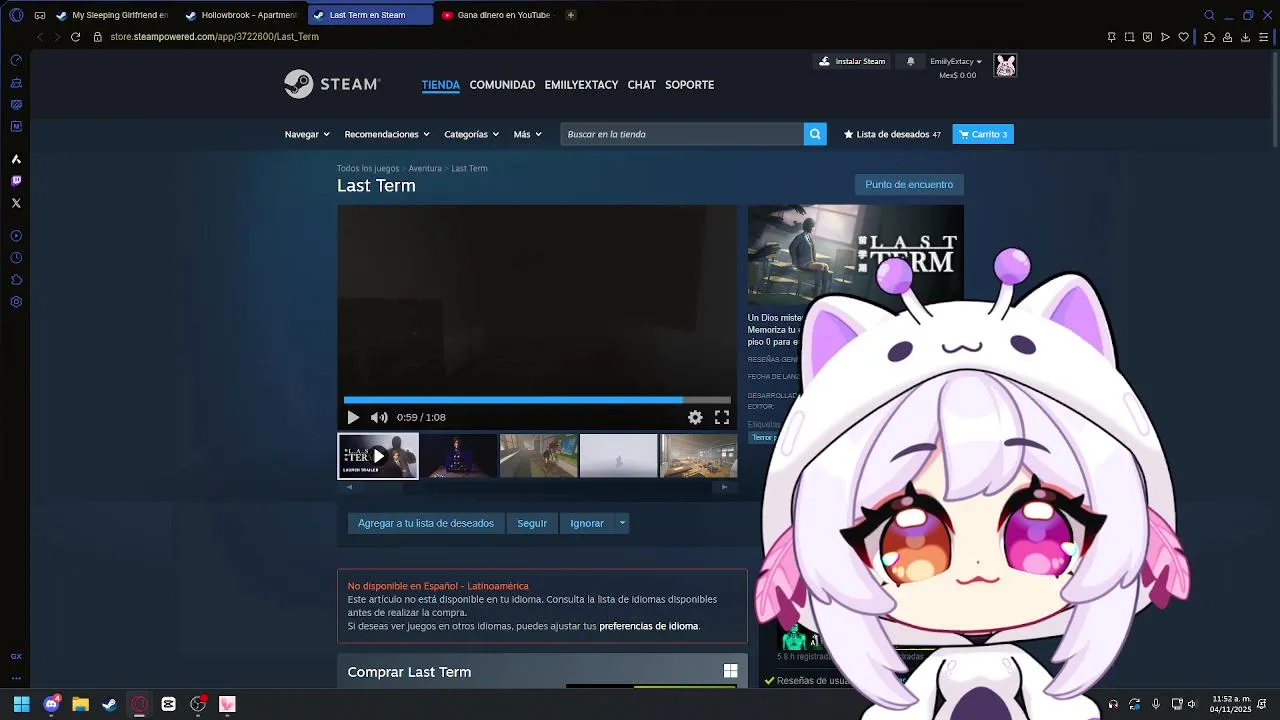Go back to previous page
Screen dimensions: 1280x720
40,37
